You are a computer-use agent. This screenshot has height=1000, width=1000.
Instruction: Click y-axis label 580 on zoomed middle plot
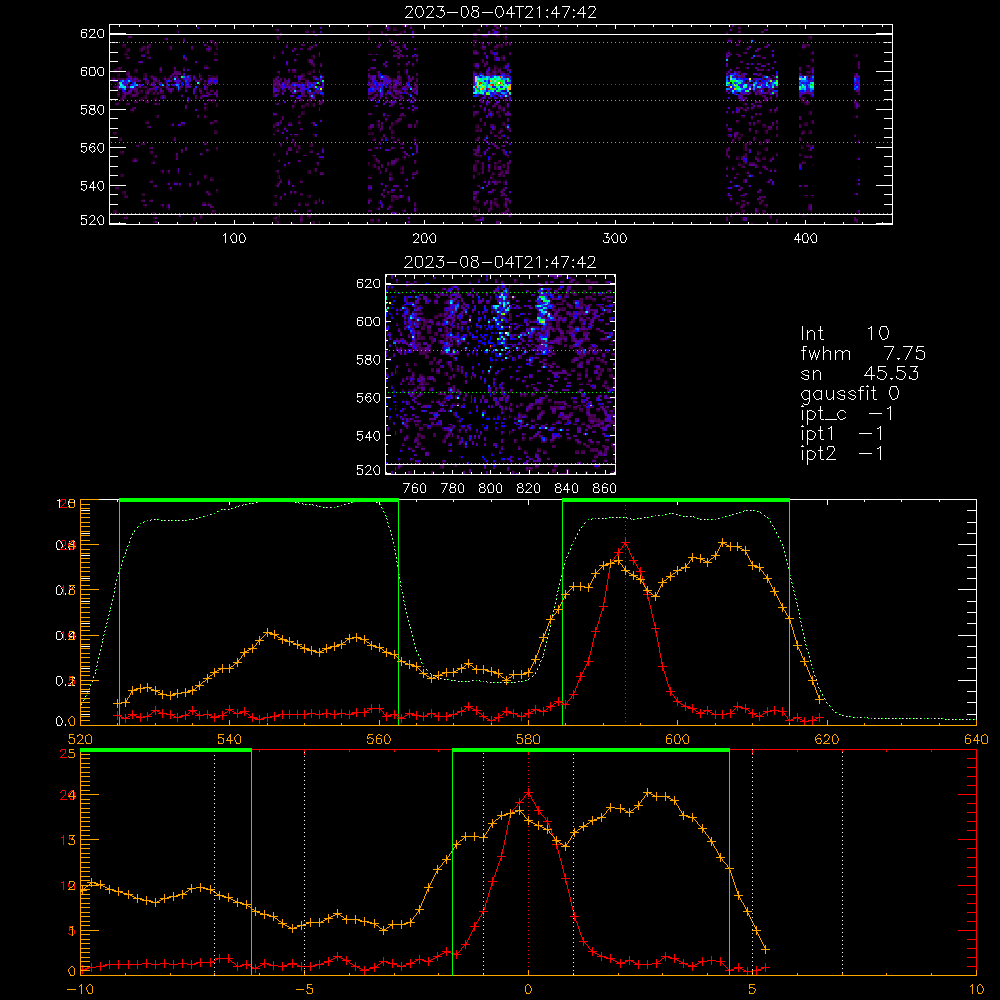click(x=368, y=360)
